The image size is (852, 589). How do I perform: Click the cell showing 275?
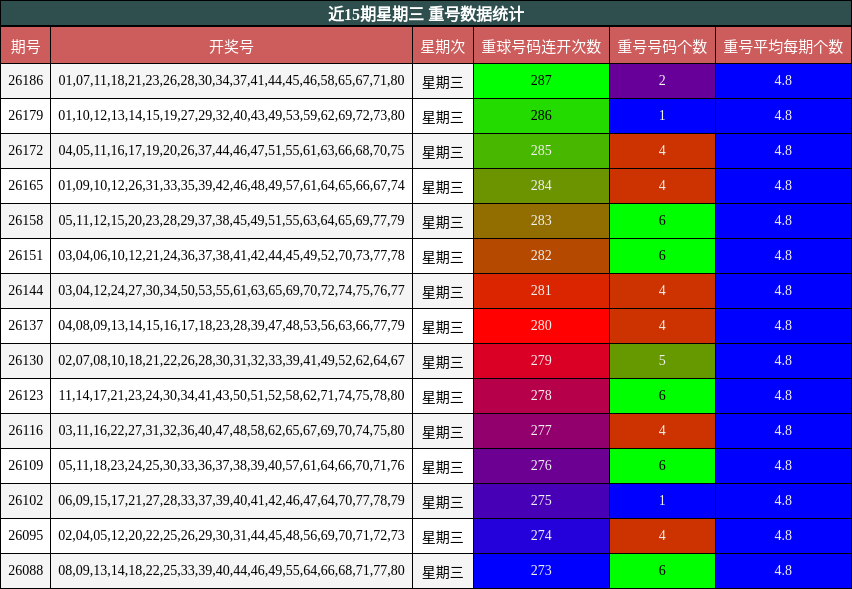[x=541, y=500]
